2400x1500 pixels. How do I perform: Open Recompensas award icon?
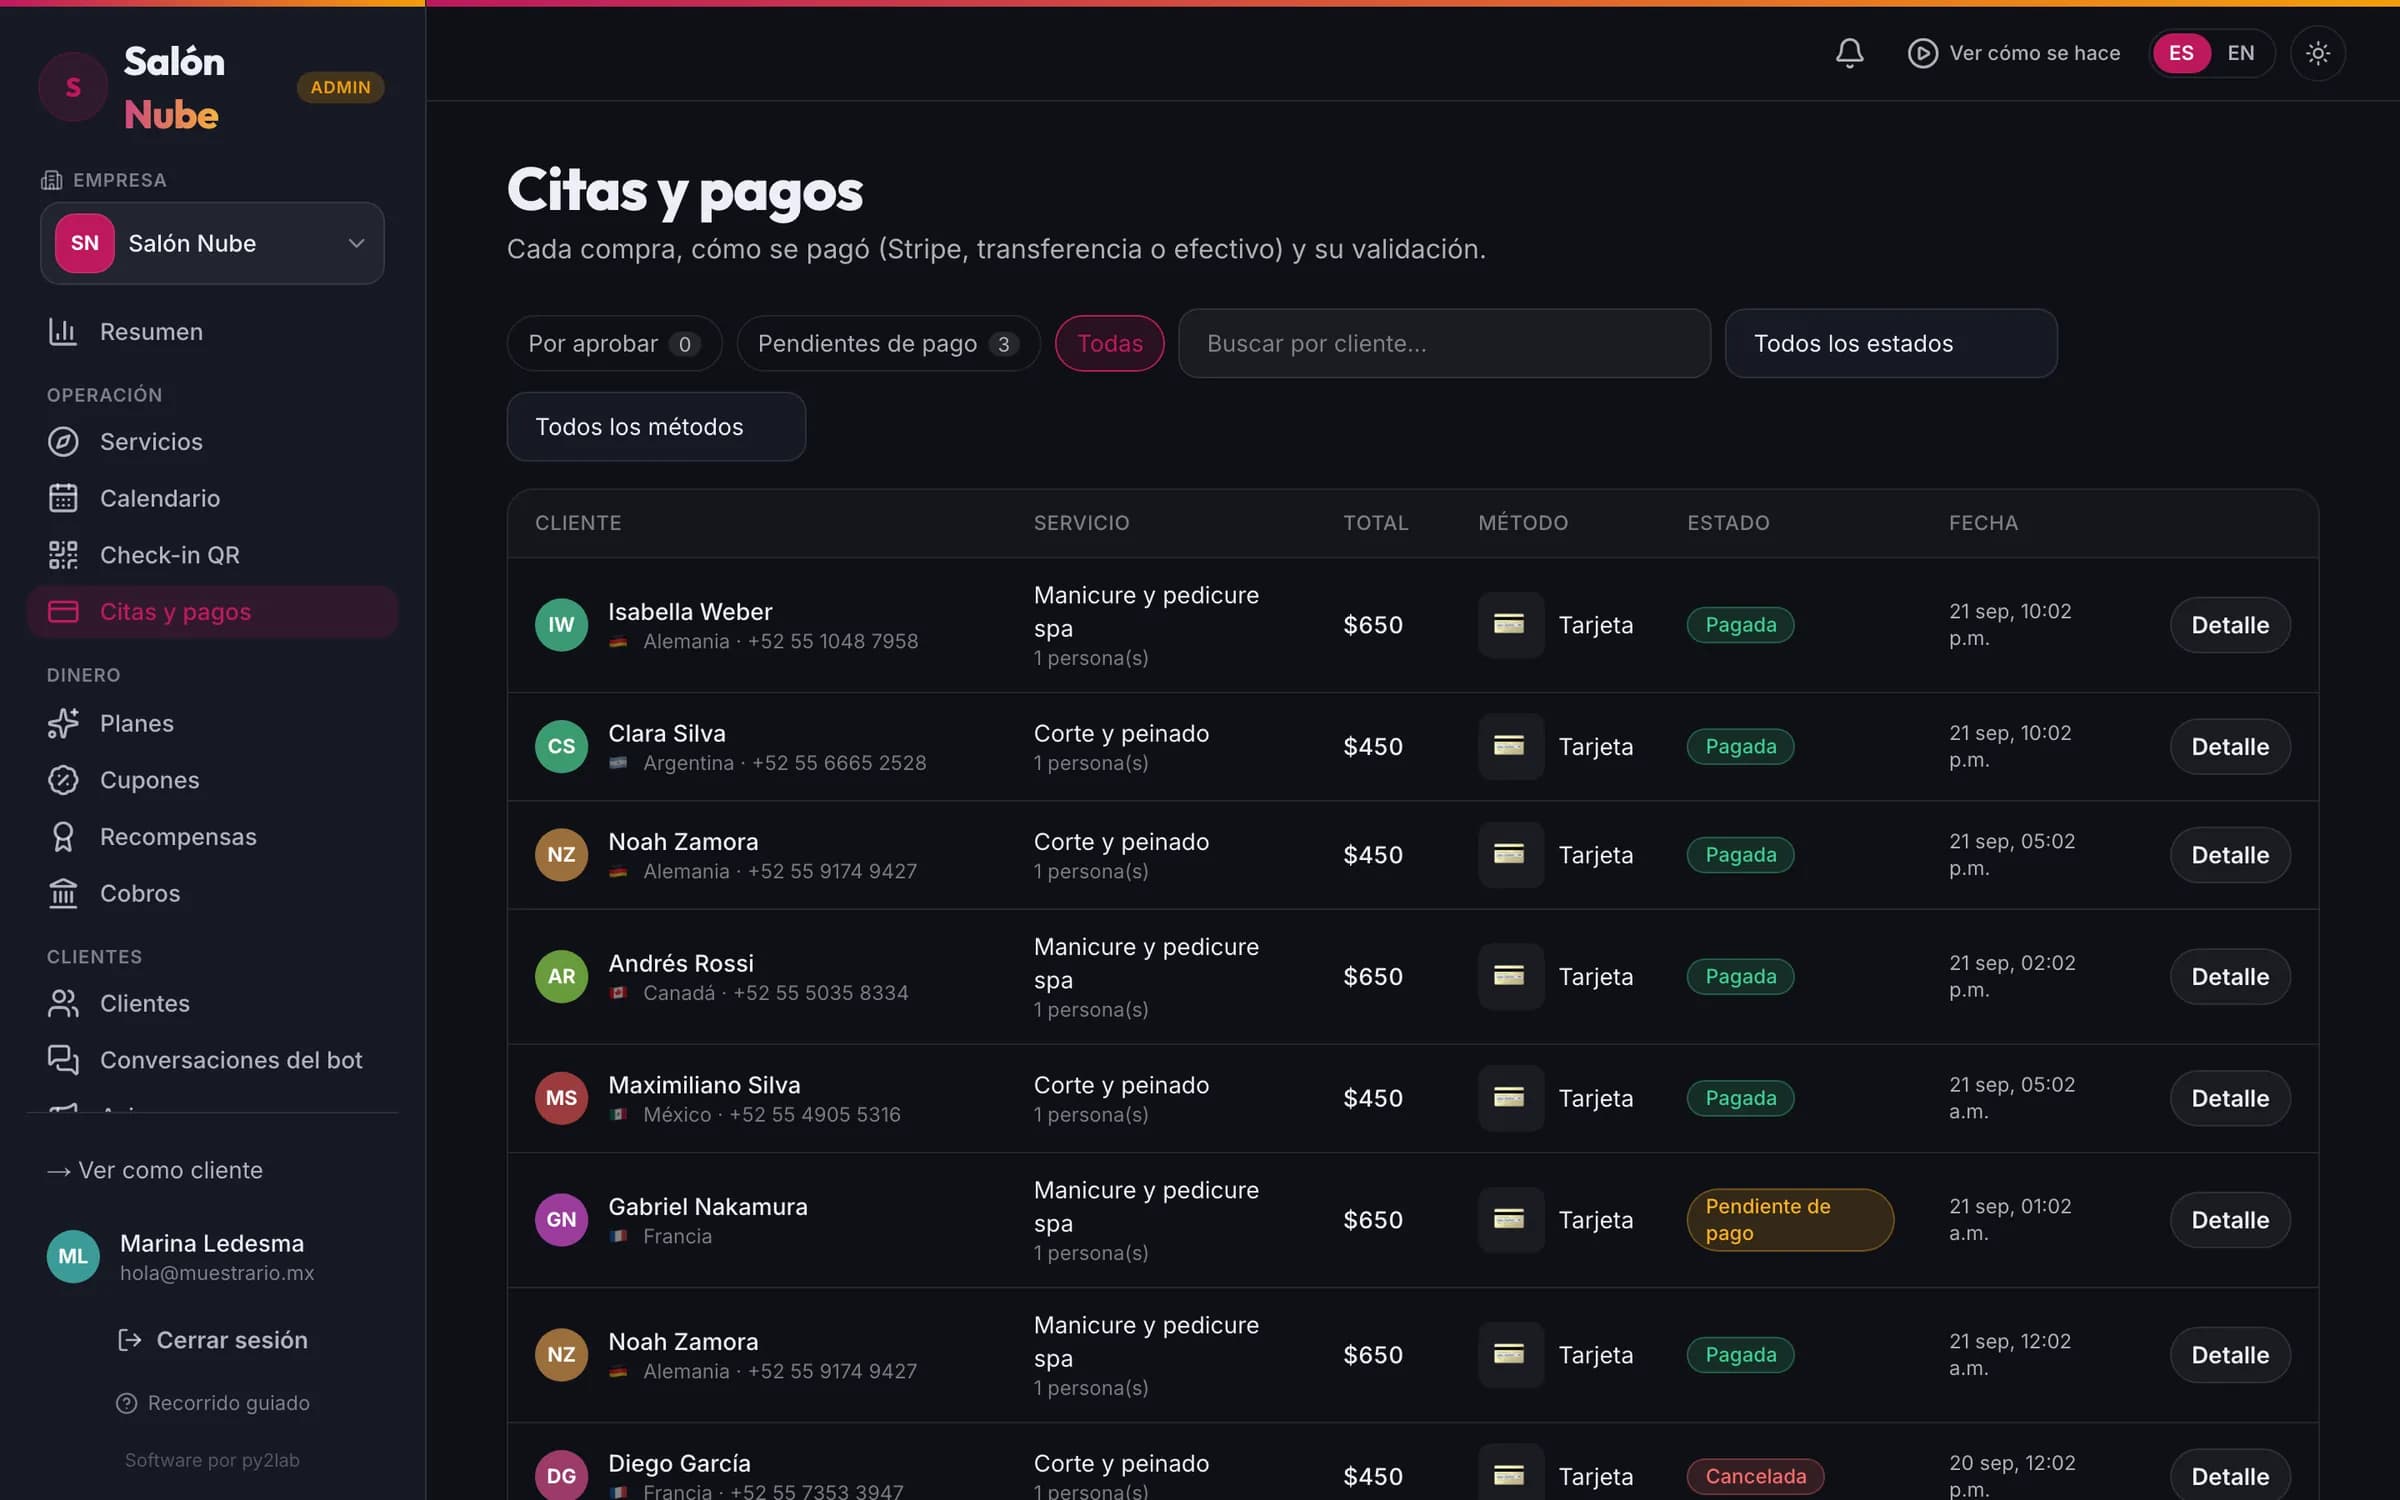63,837
